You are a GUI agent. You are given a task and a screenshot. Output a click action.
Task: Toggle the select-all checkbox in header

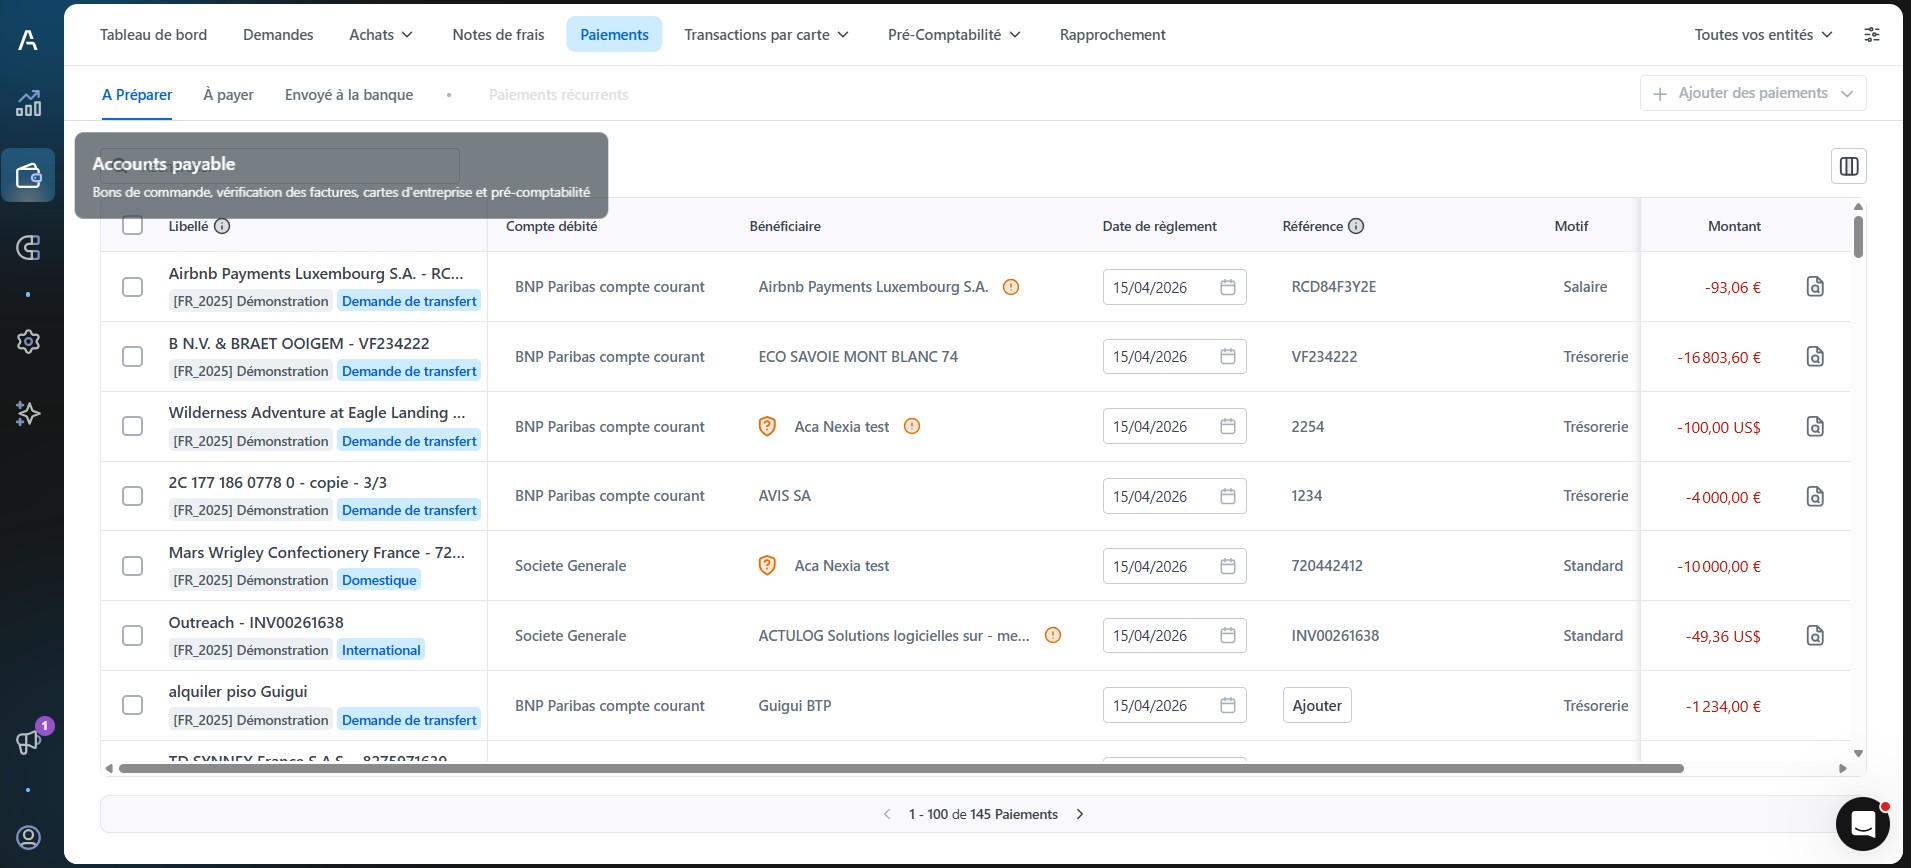(x=132, y=225)
